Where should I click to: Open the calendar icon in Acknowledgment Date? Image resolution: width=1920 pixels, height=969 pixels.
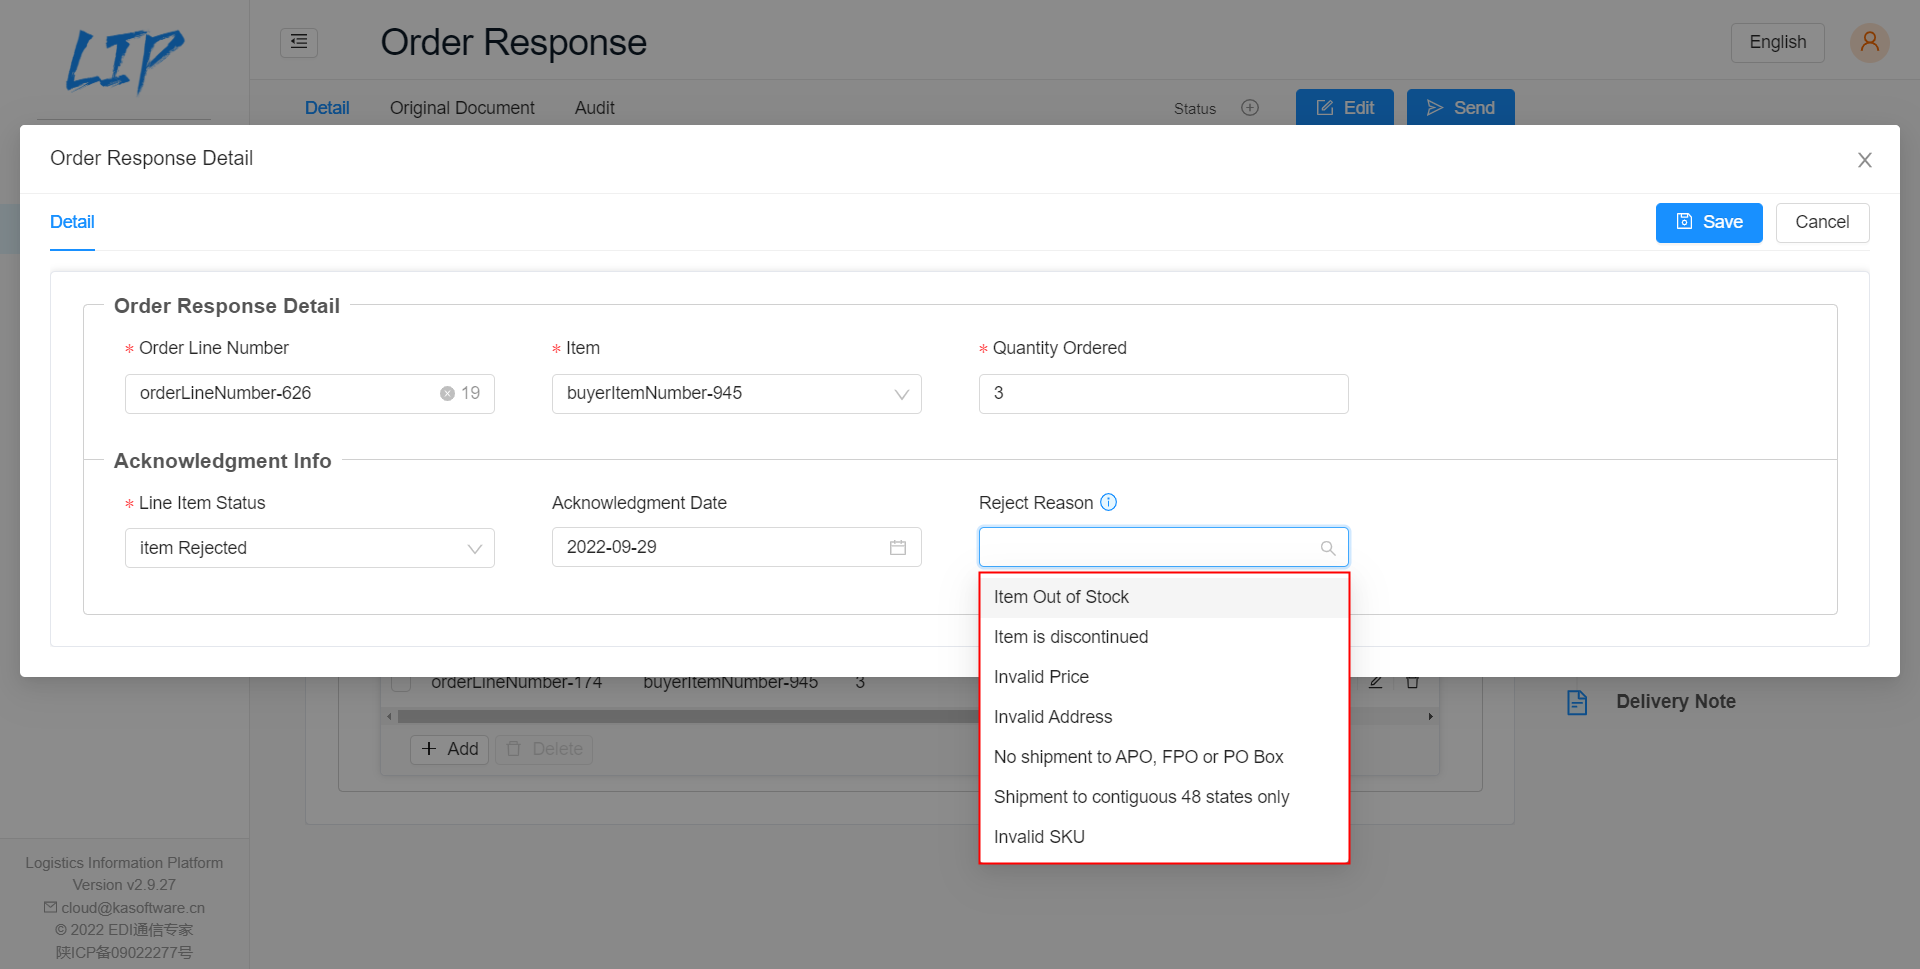click(898, 547)
